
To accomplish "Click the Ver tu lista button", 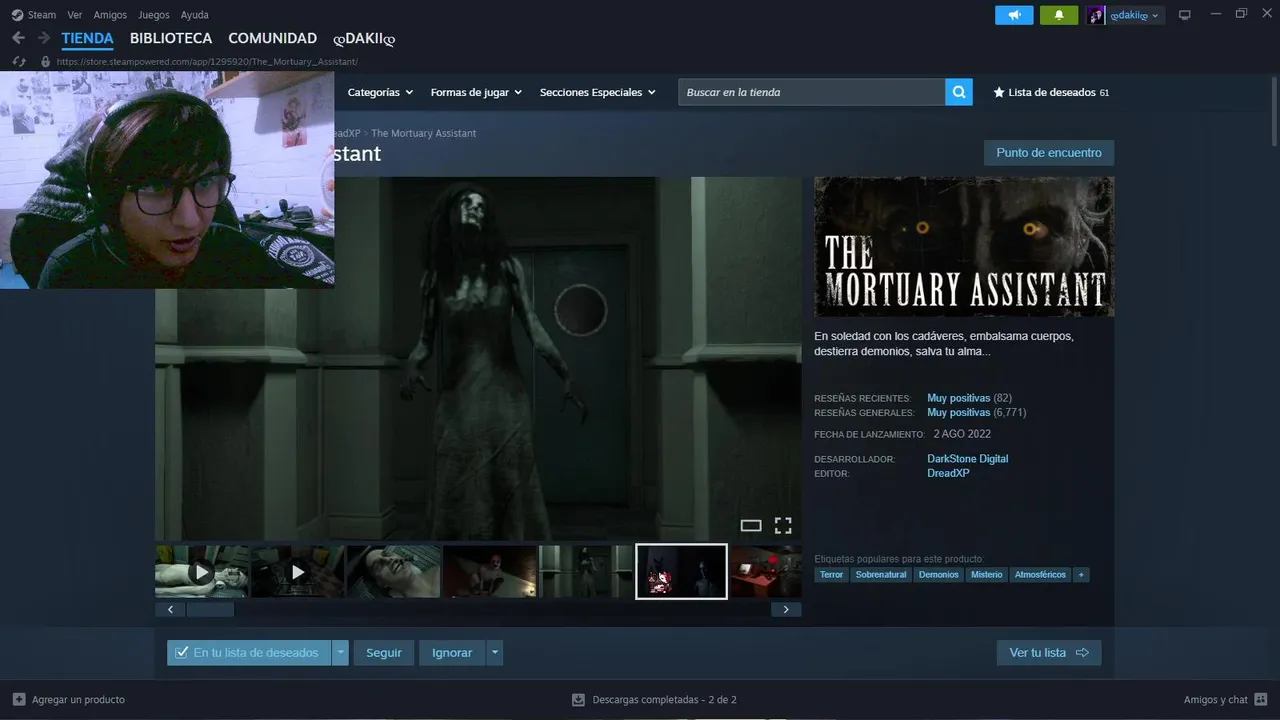I will coord(1049,653).
